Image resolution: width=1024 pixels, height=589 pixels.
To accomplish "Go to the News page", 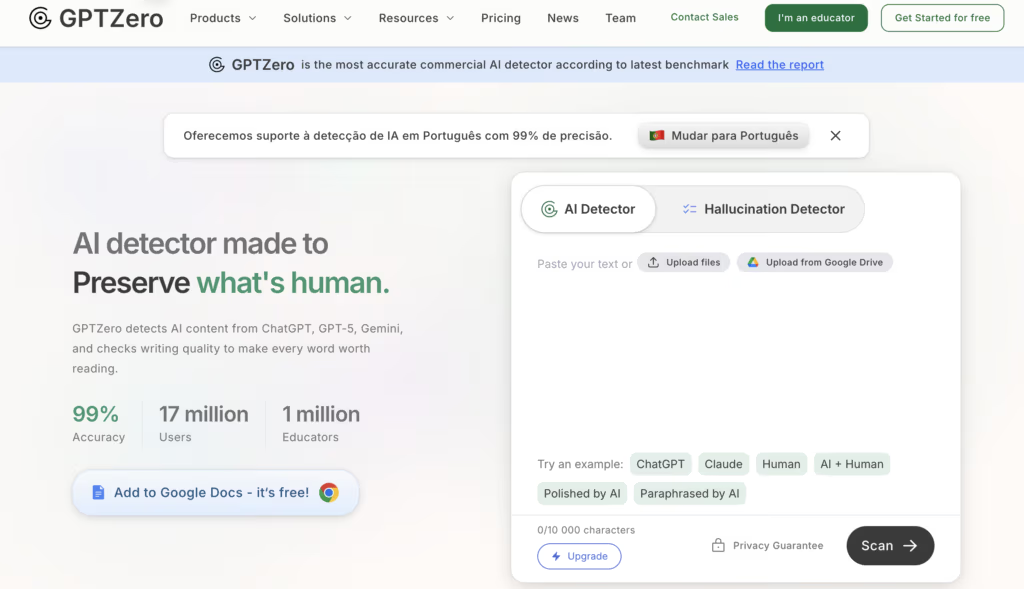I will (563, 18).
